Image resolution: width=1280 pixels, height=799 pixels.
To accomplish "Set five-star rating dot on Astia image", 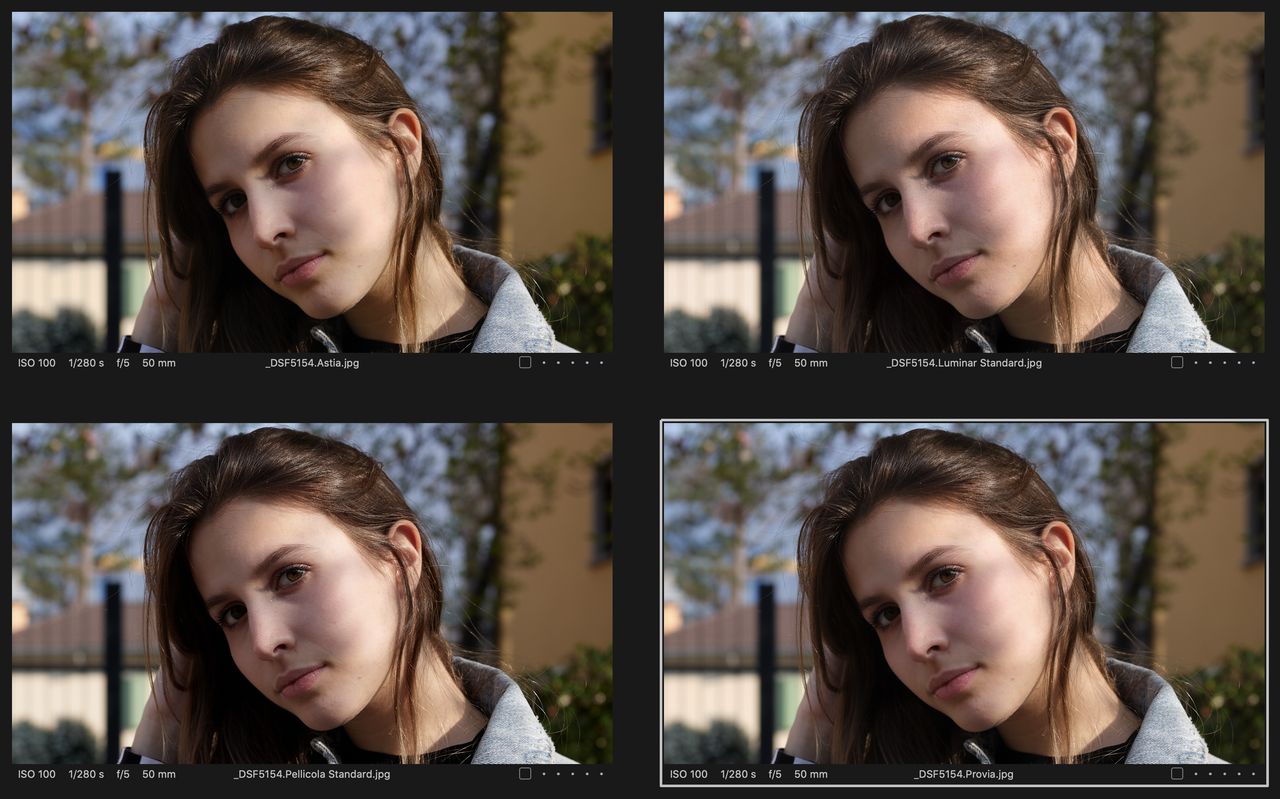I will click(601, 363).
